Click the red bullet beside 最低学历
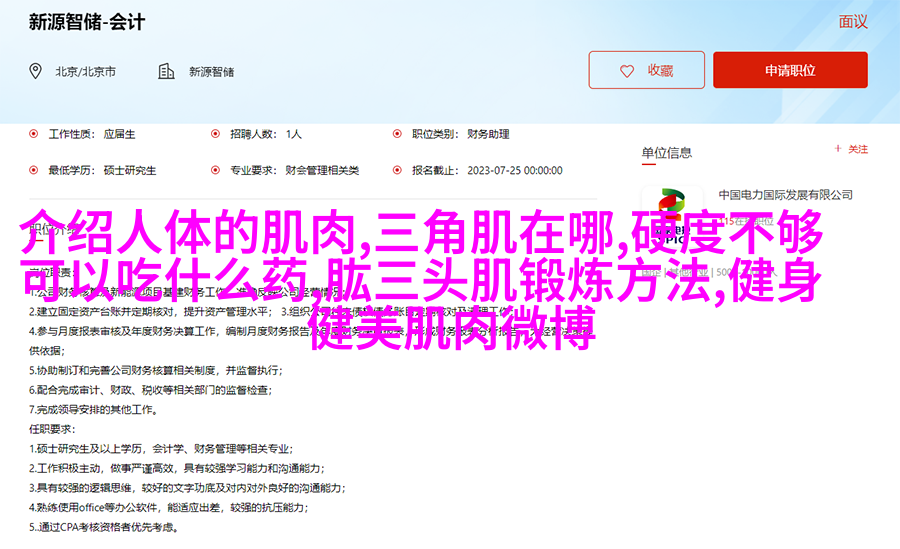900x549 pixels. (x=34, y=170)
